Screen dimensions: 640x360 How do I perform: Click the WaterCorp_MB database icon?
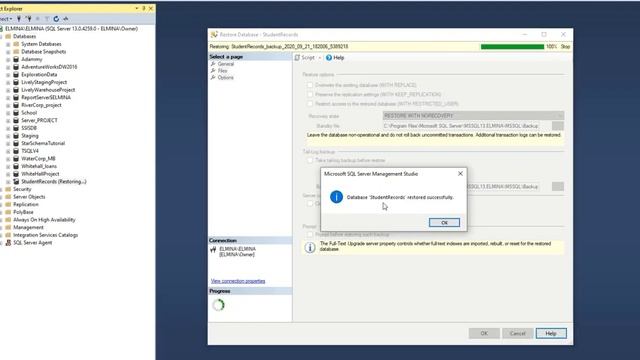pos(16,158)
